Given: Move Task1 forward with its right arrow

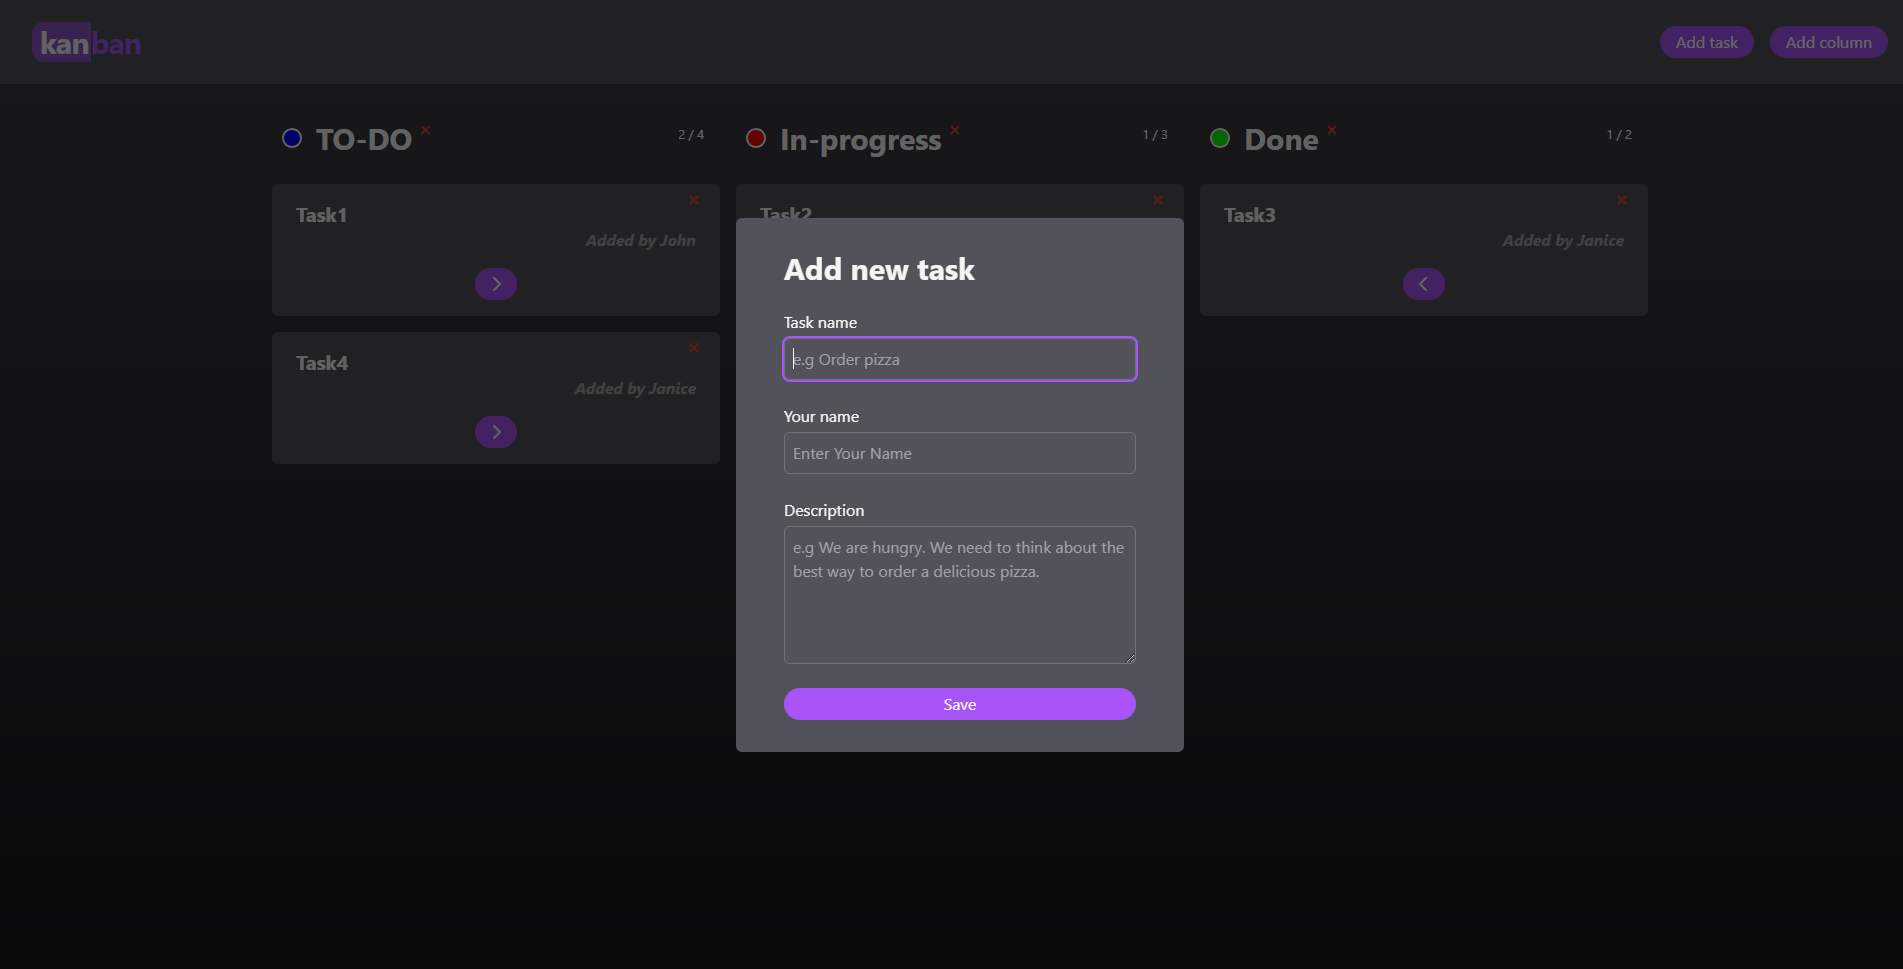Looking at the screenshot, I should click(x=495, y=283).
